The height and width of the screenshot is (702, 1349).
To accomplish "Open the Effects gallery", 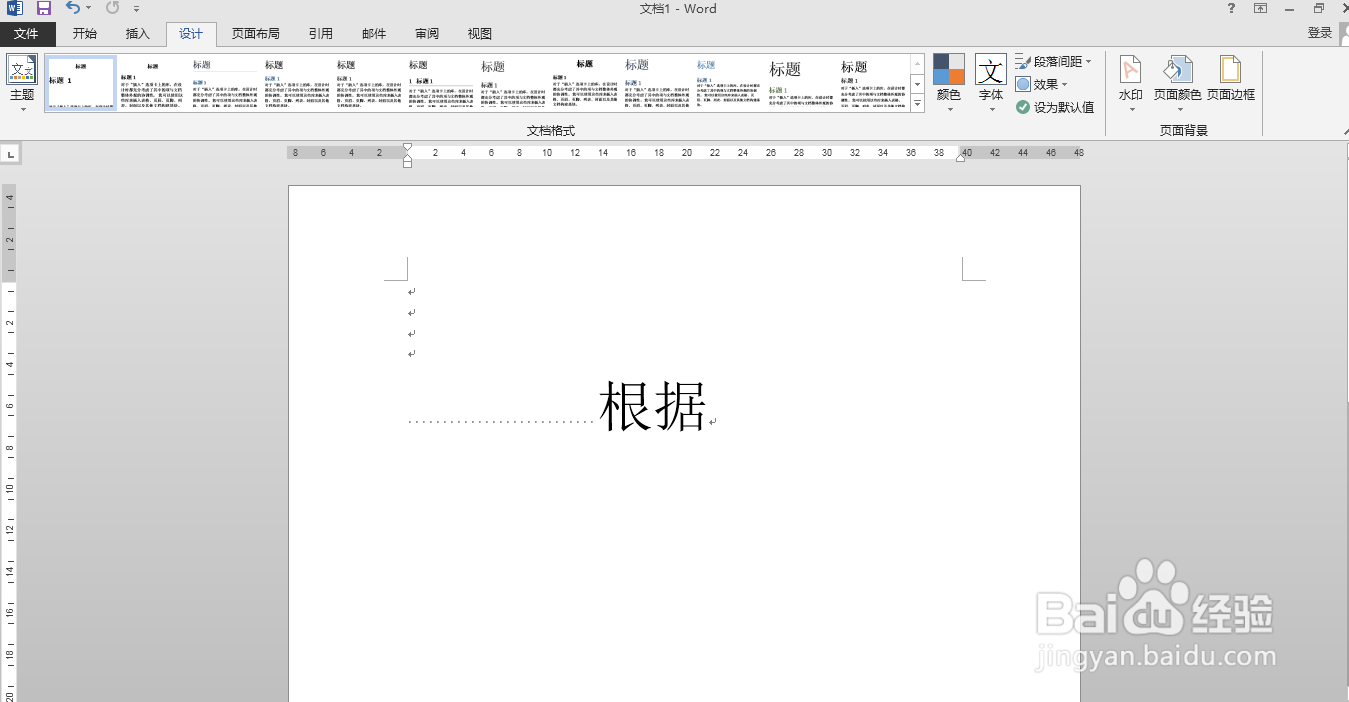I will click(x=1047, y=84).
